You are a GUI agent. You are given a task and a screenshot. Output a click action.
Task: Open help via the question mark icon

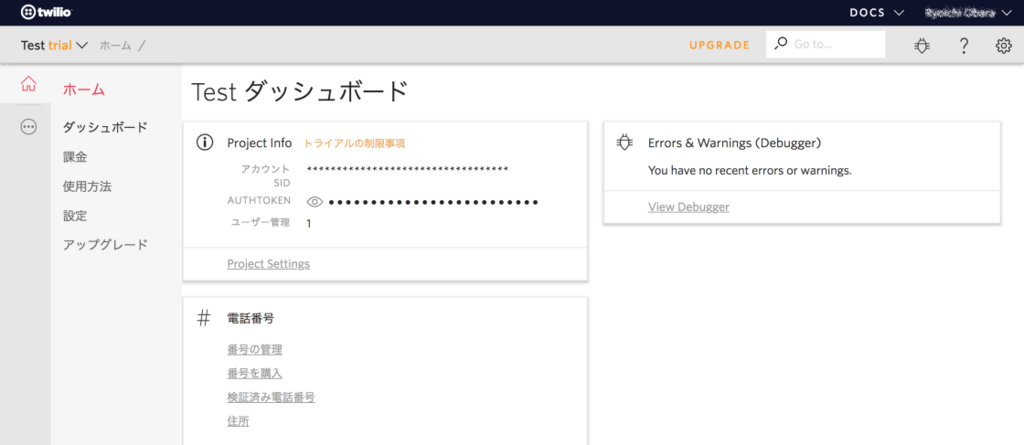(x=963, y=45)
